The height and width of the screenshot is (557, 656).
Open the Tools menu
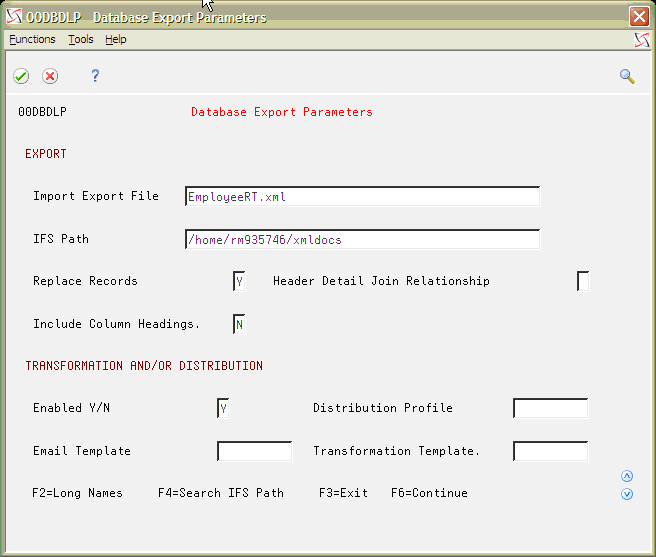[x=81, y=39]
